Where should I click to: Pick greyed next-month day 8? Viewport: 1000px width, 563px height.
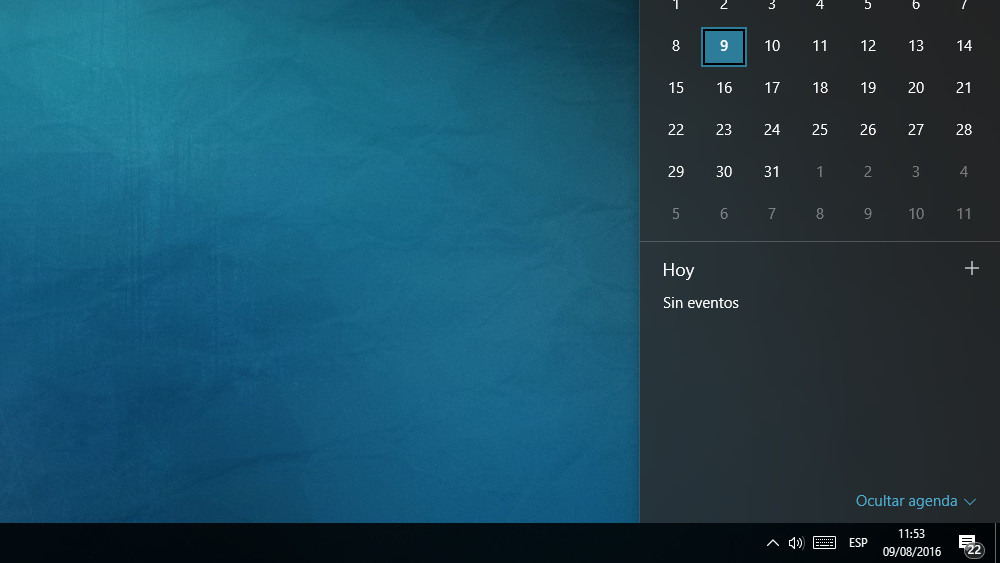click(x=820, y=214)
